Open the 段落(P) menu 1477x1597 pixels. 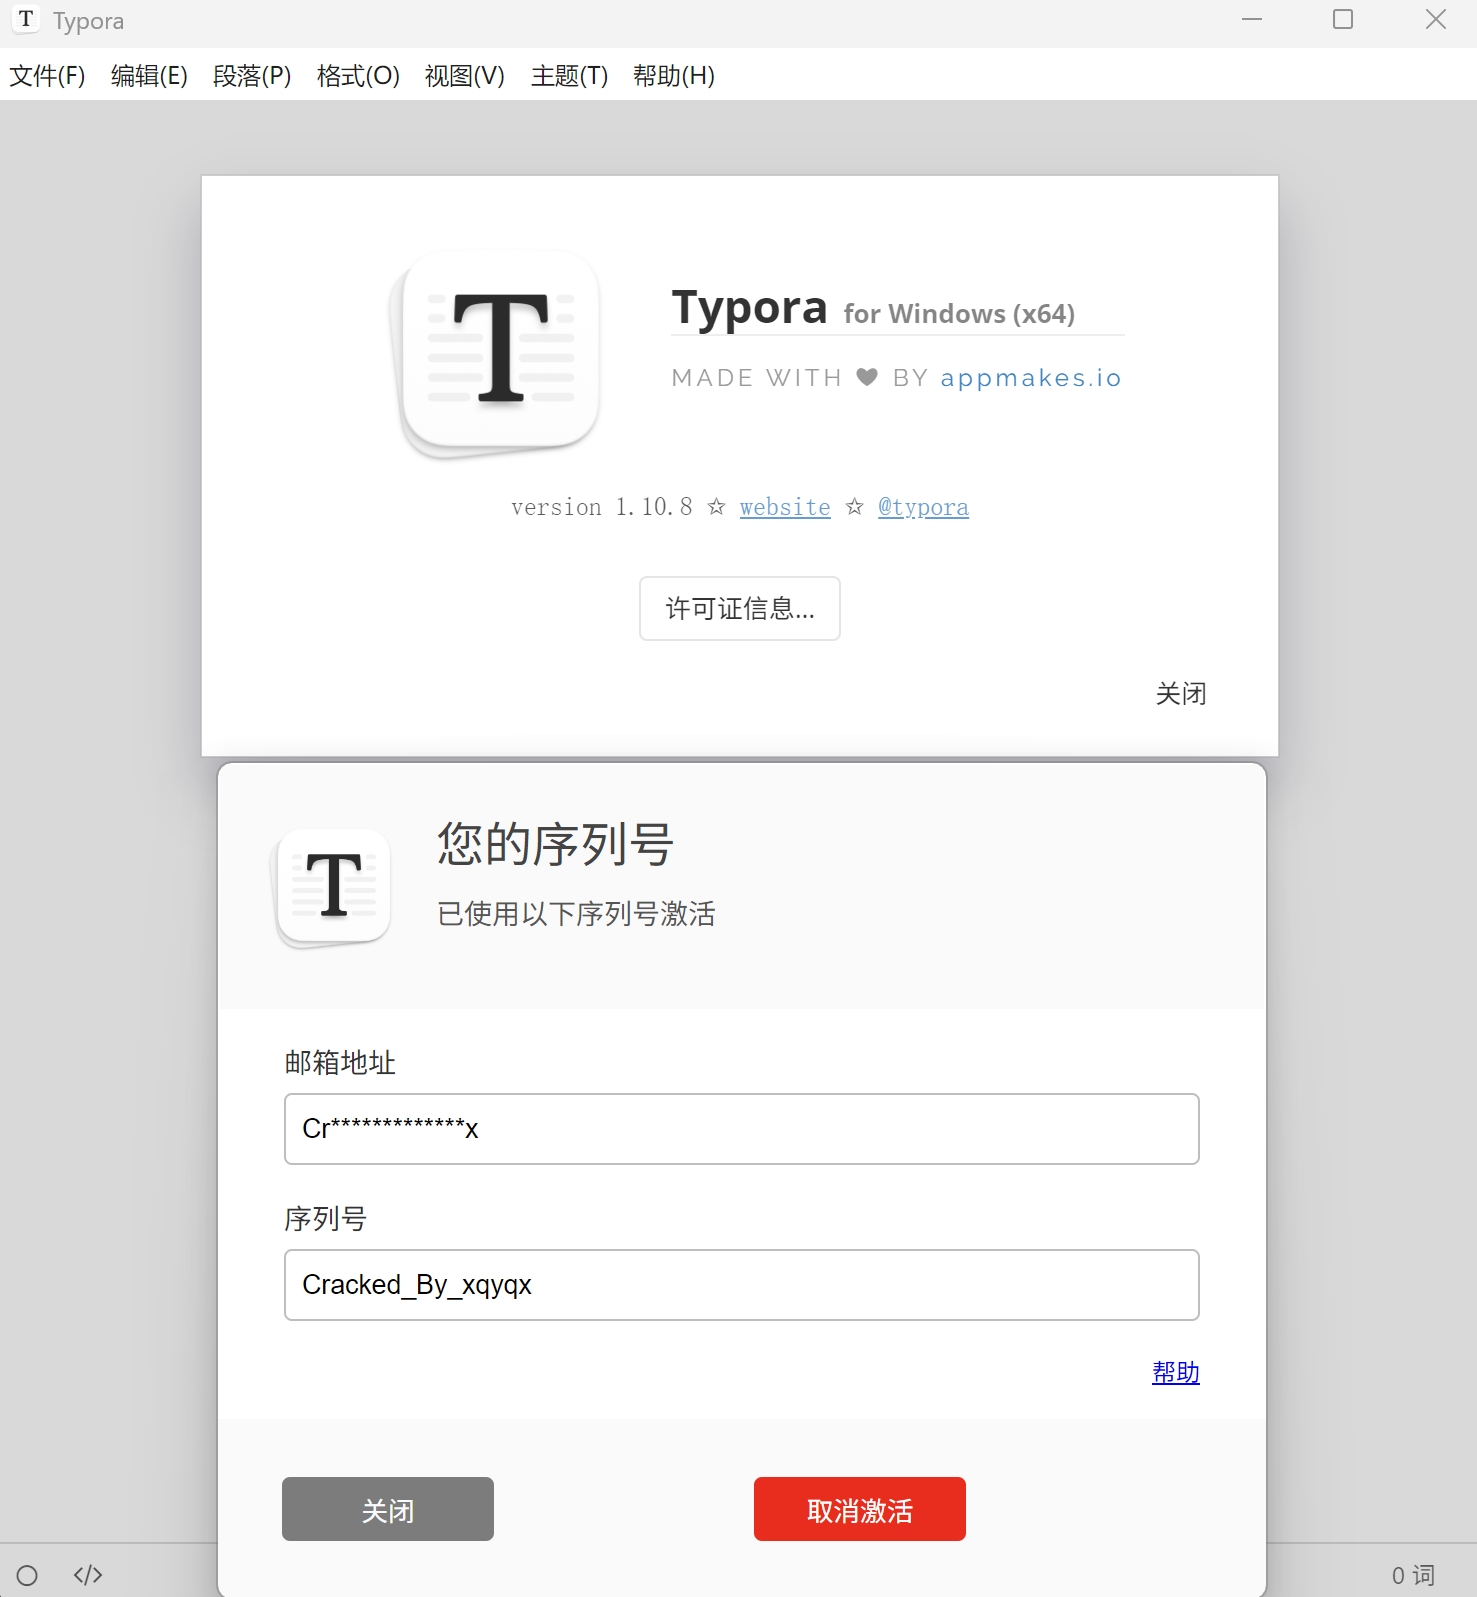coord(252,76)
